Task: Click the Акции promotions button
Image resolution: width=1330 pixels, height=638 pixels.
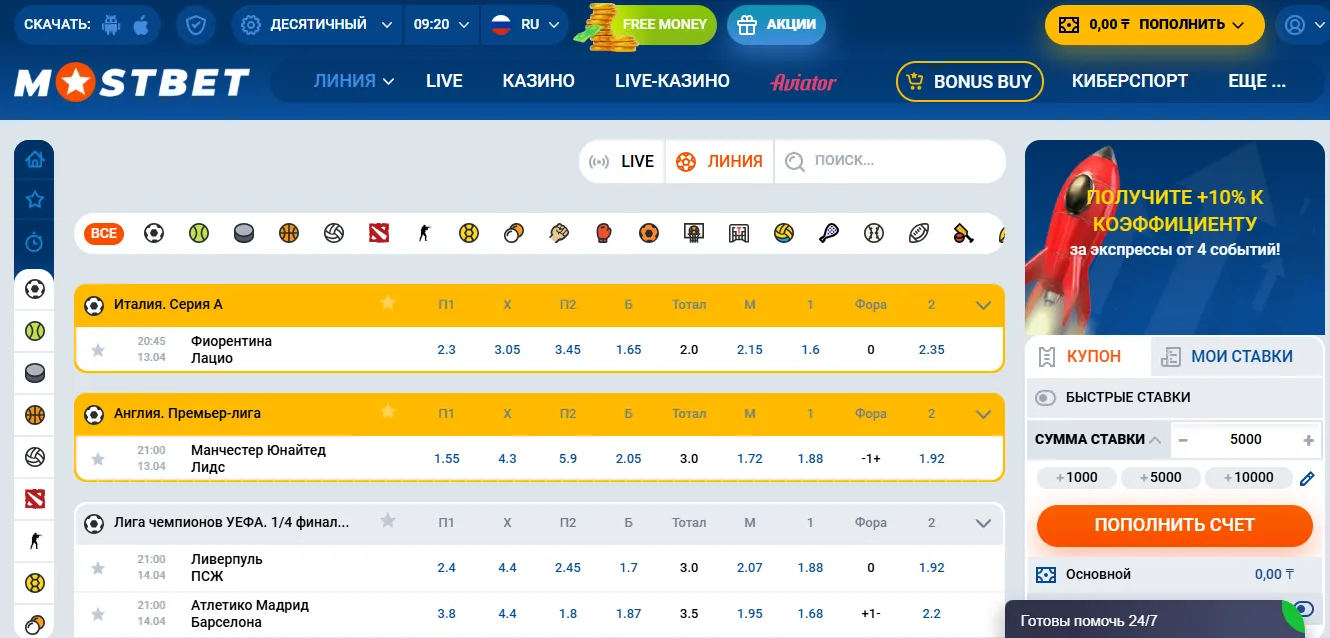Action: click(776, 25)
